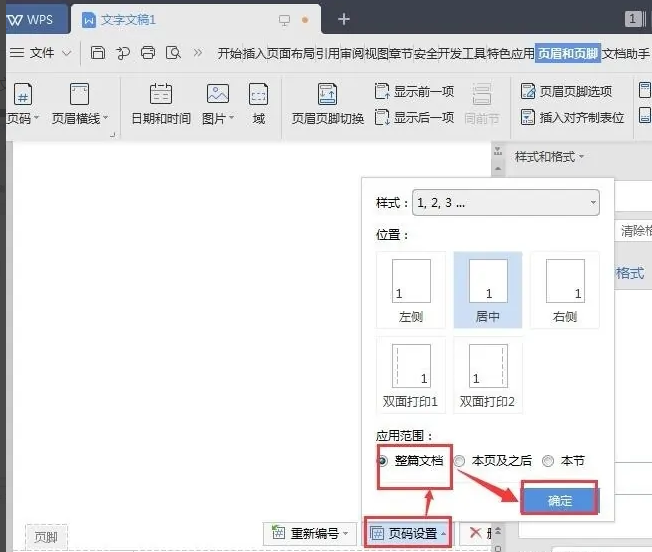Insert 日期和时间 date and time
The width and height of the screenshot is (652, 552).
click(161, 104)
